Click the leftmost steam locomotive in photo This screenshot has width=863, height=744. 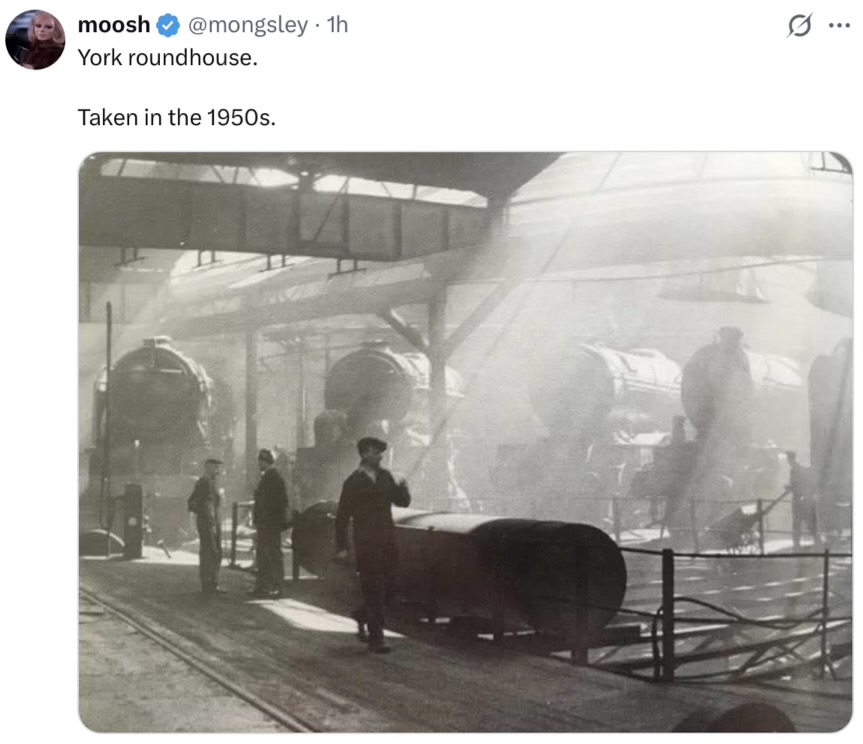point(155,410)
